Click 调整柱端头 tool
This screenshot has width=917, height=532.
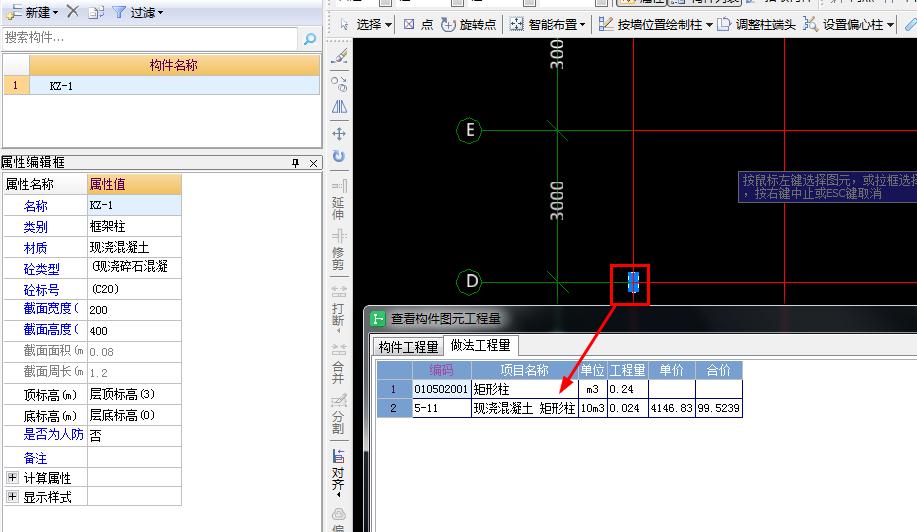(756, 25)
